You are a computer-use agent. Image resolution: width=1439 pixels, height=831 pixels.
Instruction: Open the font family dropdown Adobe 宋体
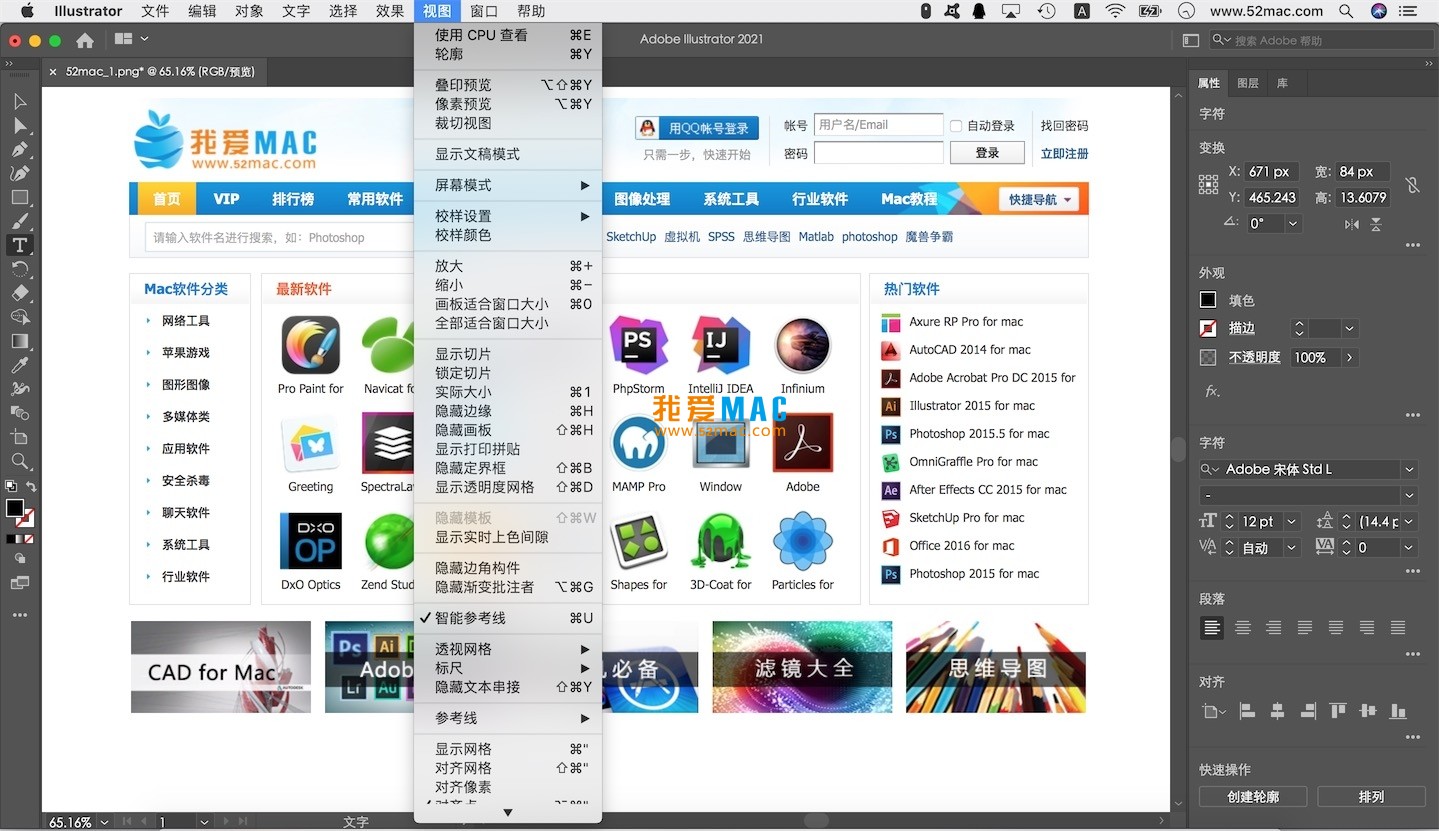[x=1410, y=469]
